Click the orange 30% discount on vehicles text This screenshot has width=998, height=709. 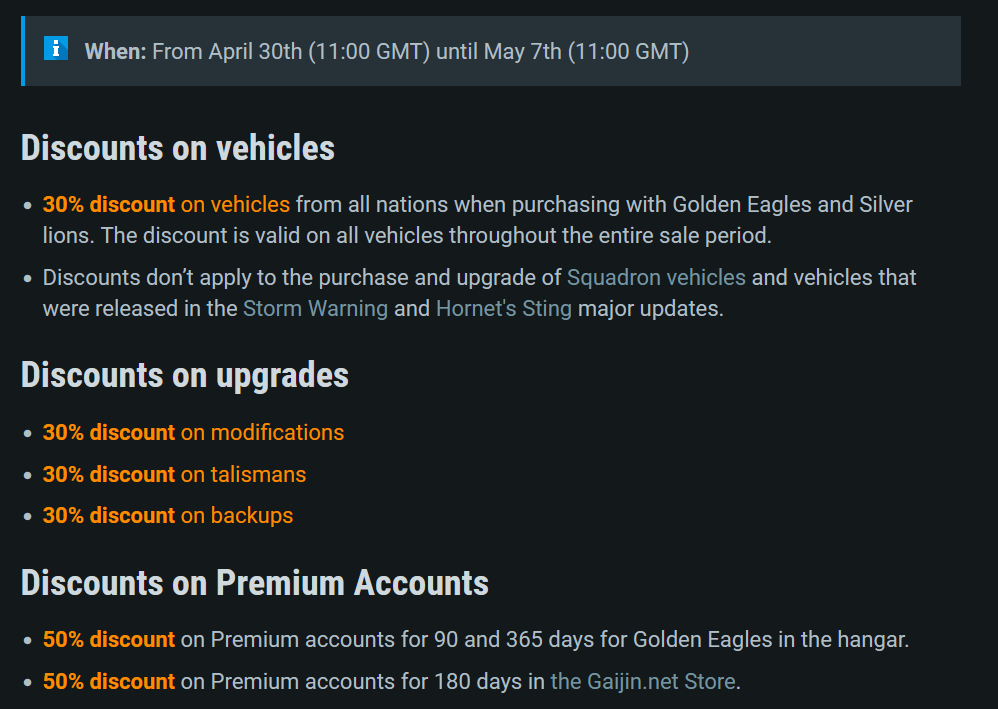click(166, 204)
